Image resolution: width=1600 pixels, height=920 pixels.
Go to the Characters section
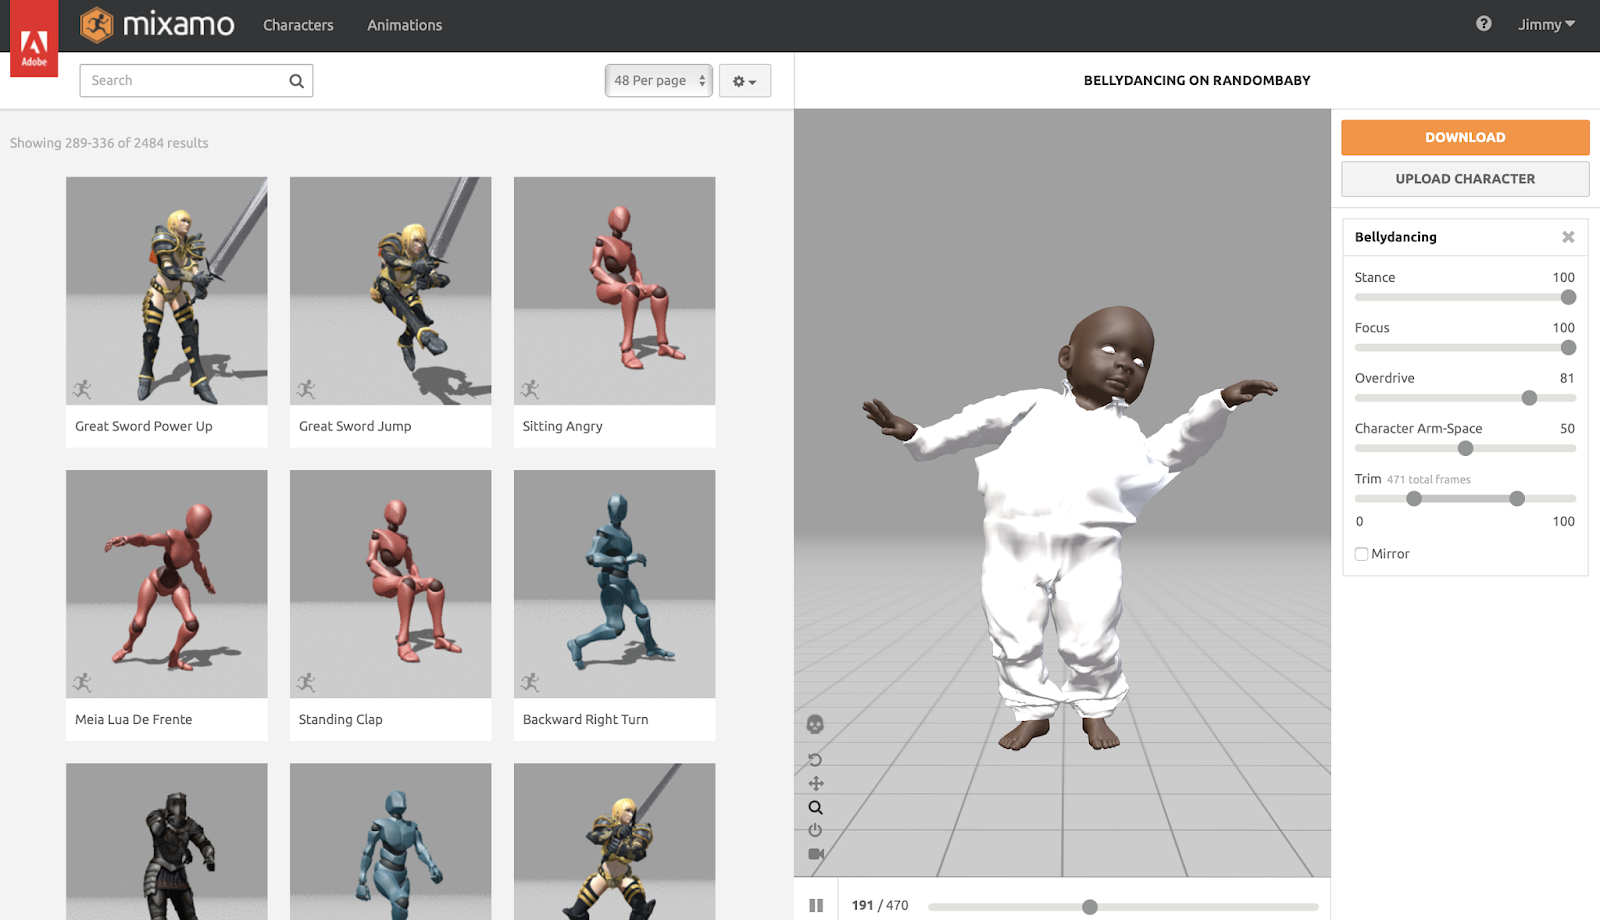click(298, 25)
